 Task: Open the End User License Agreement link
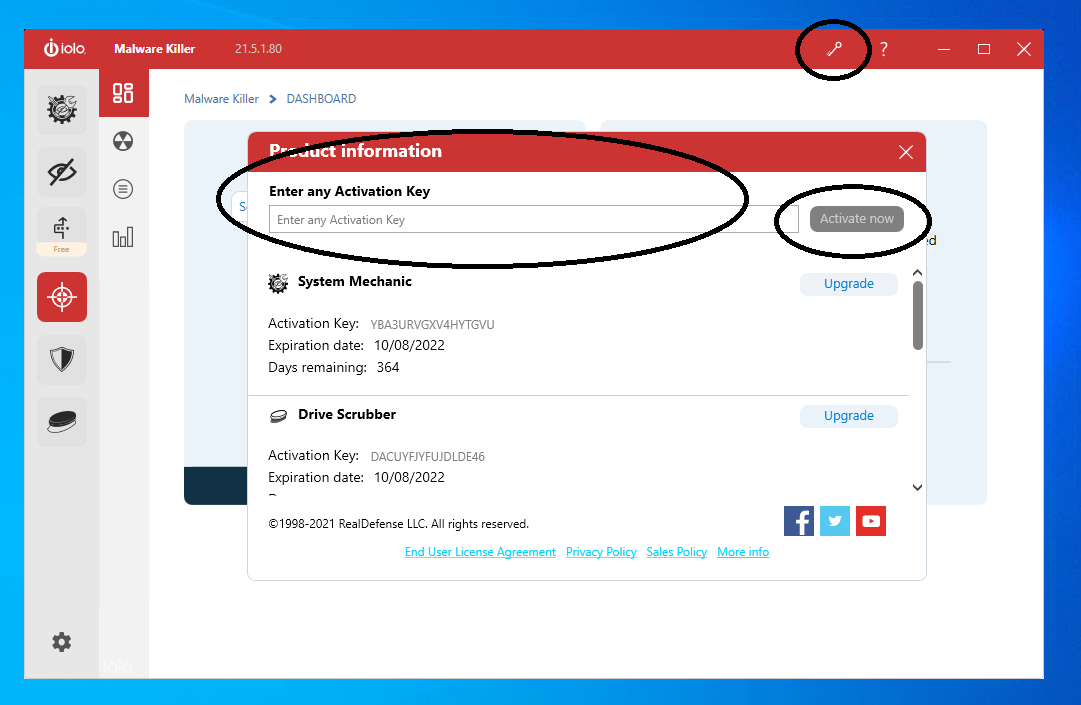coord(480,552)
